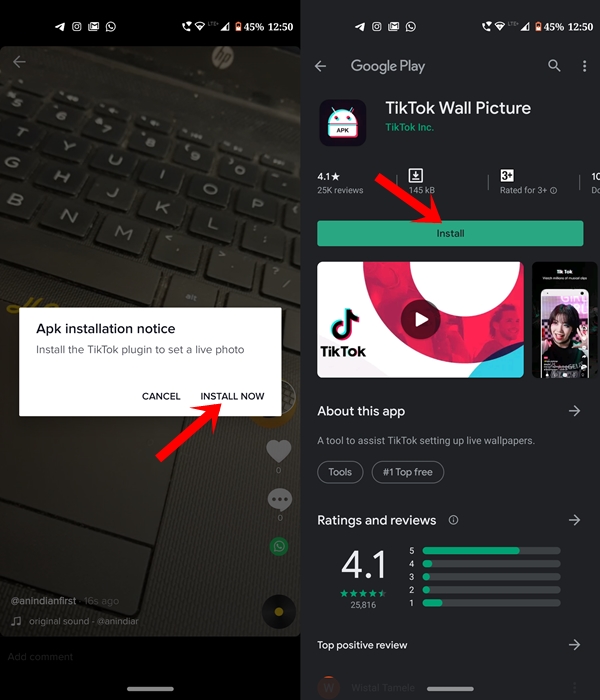Screen dimensions: 600x700
Task: Select the #1 Top free chip
Action: point(408,472)
